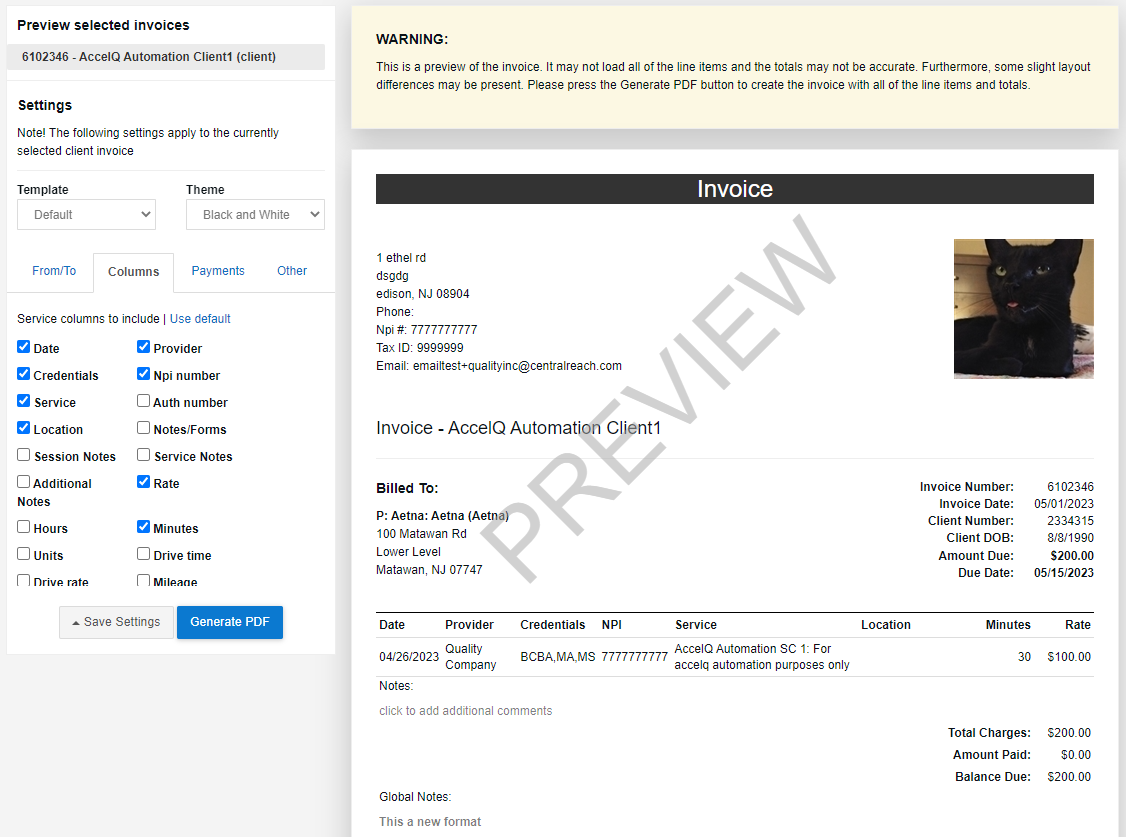This screenshot has width=1126, height=837.
Task: Open the From/To tab
Action: coord(53,270)
